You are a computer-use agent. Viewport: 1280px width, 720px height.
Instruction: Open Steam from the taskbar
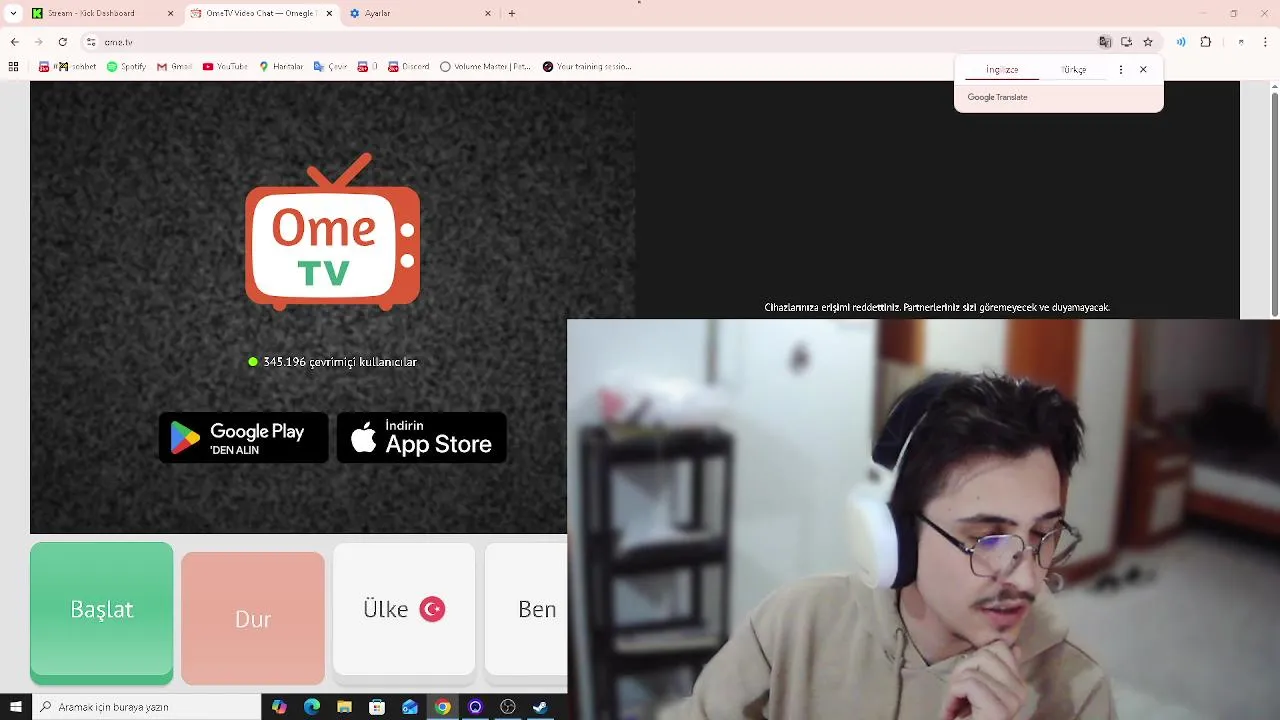(540, 707)
